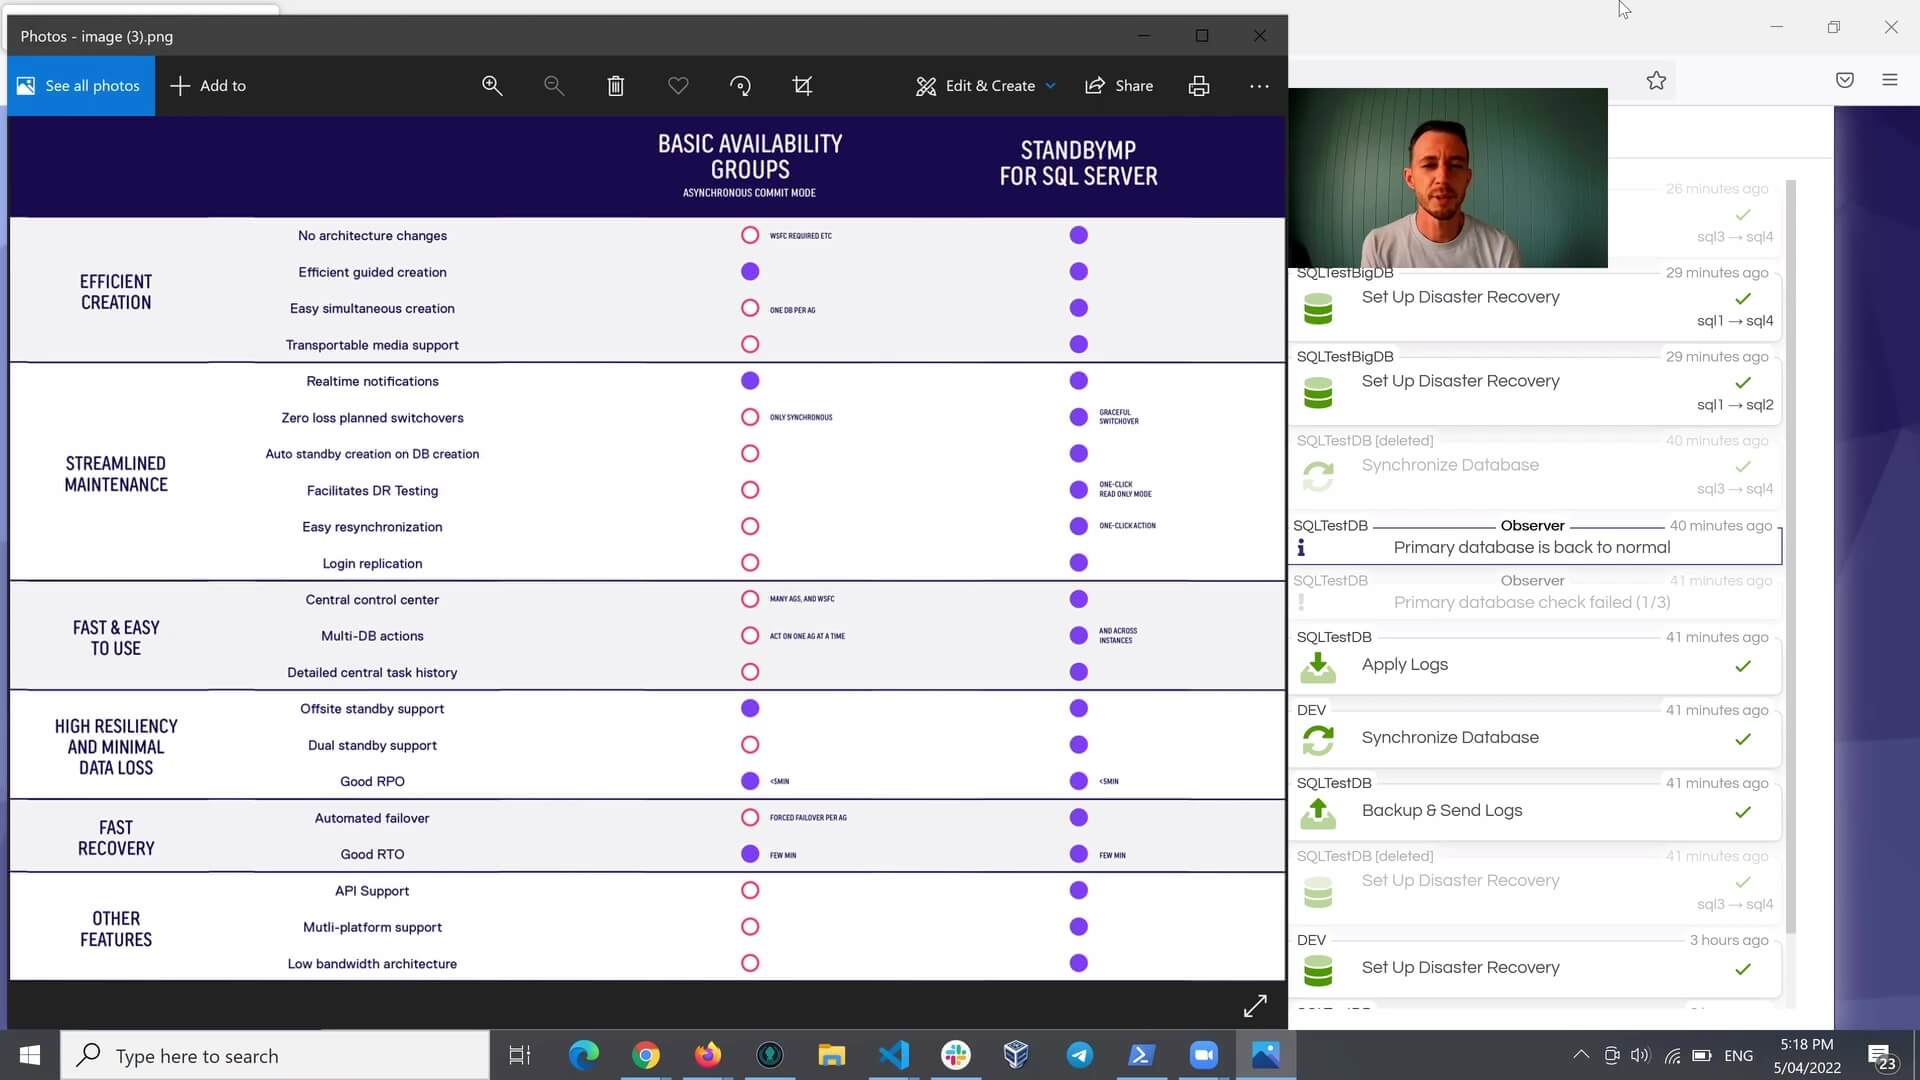Click See all photos
Screen dimensions: 1920x1080
tap(81, 86)
